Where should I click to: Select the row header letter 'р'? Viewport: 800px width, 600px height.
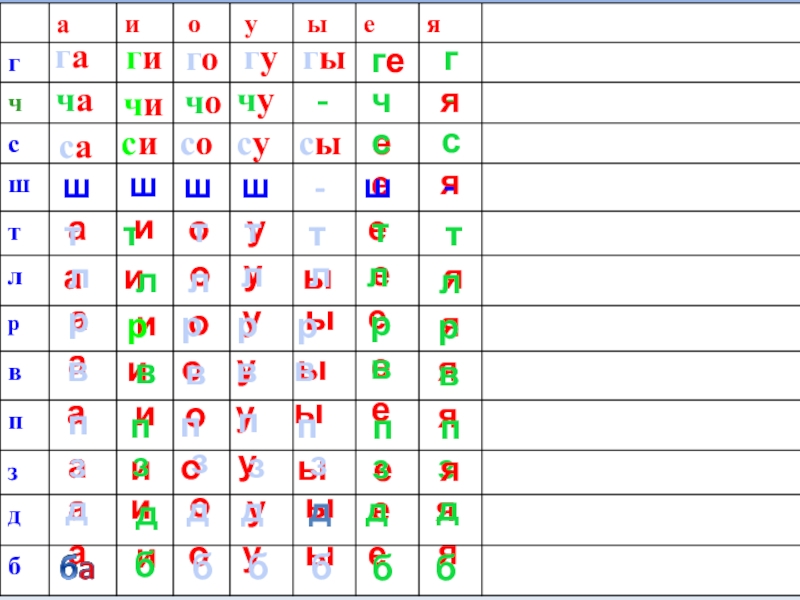pyautogui.click(x=14, y=326)
